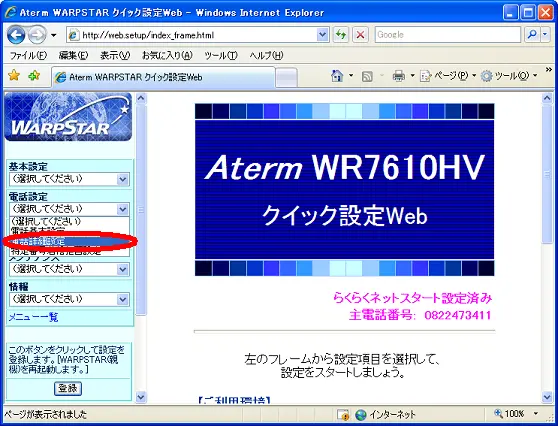Click the IE icon in the title bar

pyautogui.click(x=10, y=12)
